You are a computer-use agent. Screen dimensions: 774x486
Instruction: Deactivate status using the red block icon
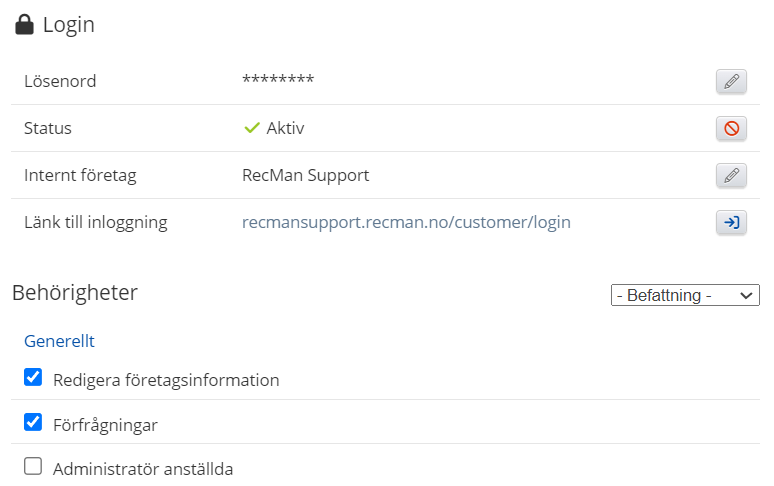point(731,128)
